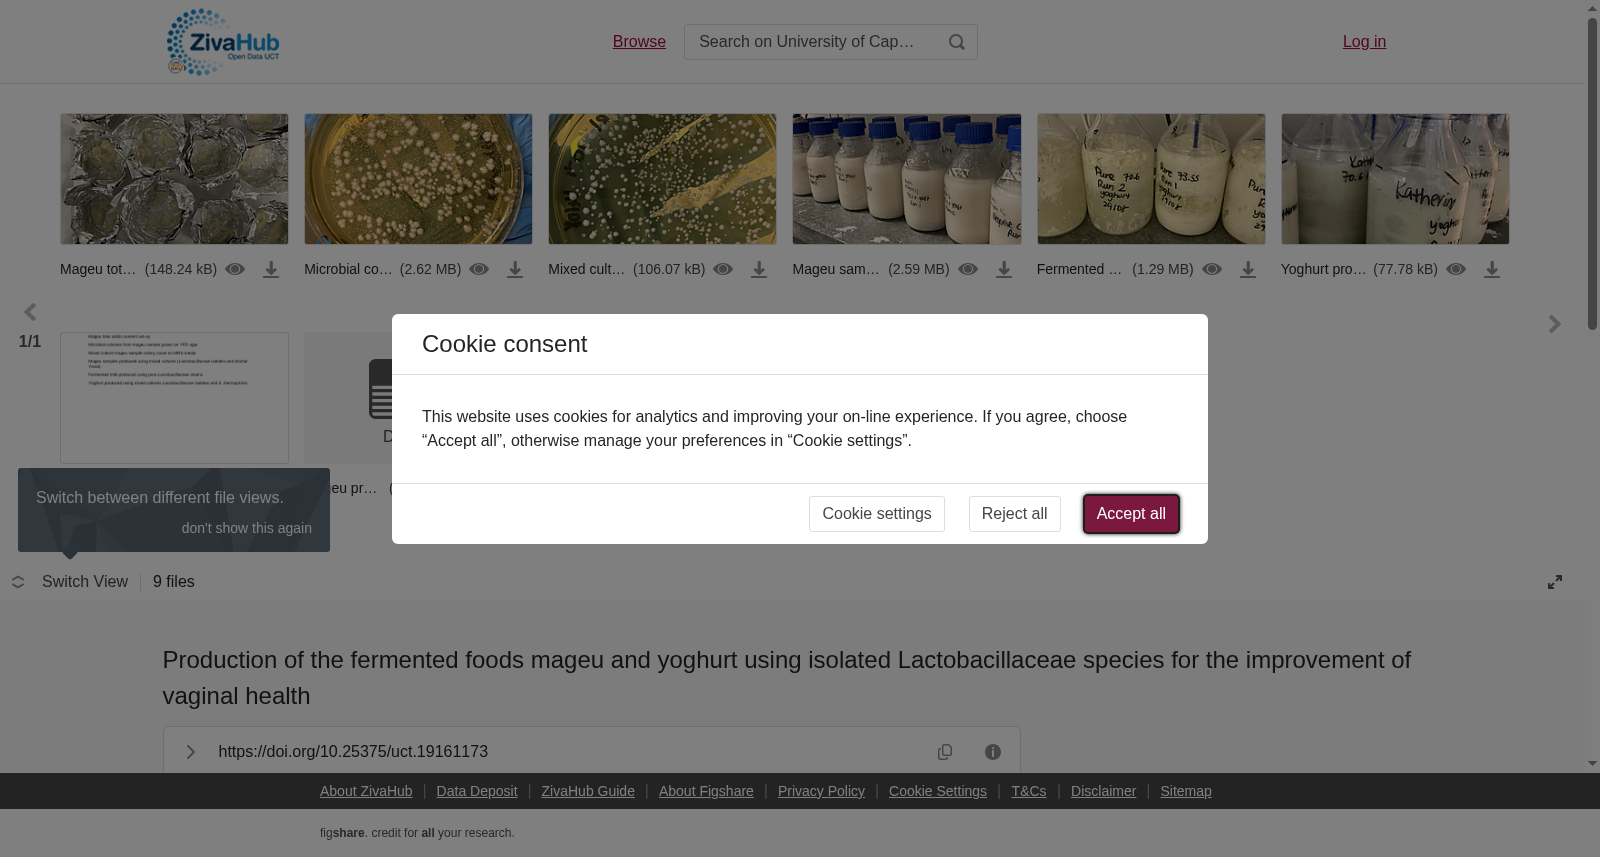Click Accept all cookies button
Screen dimensions: 1600x857
(1131, 514)
